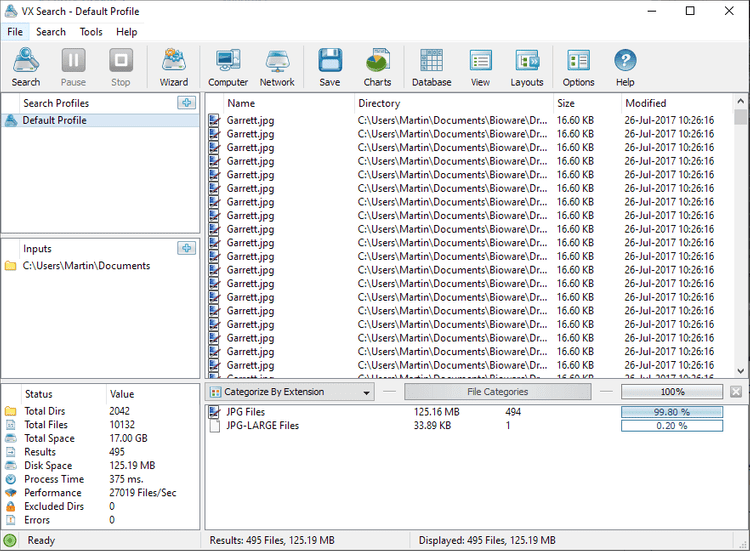Click the 100% filter button
The width and height of the screenshot is (750, 551).
tap(672, 392)
